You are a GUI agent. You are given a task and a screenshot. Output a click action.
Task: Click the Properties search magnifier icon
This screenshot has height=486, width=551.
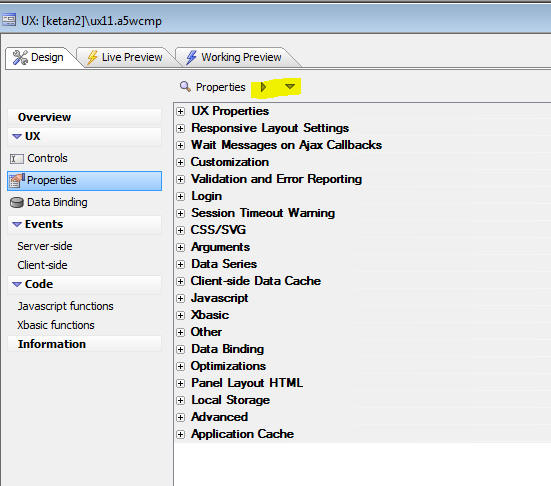[x=185, y=86]
